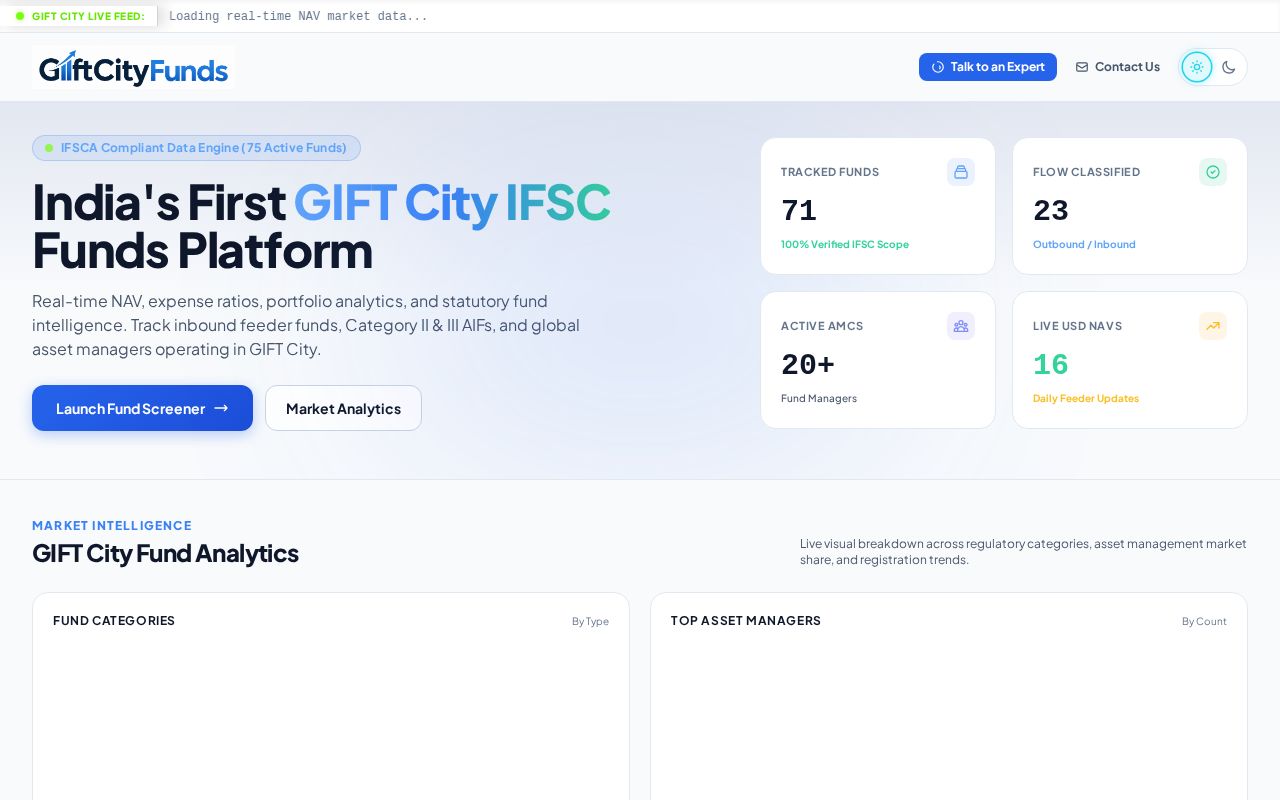
Task: Click the By Type label
Action: (x=590, y=621)
